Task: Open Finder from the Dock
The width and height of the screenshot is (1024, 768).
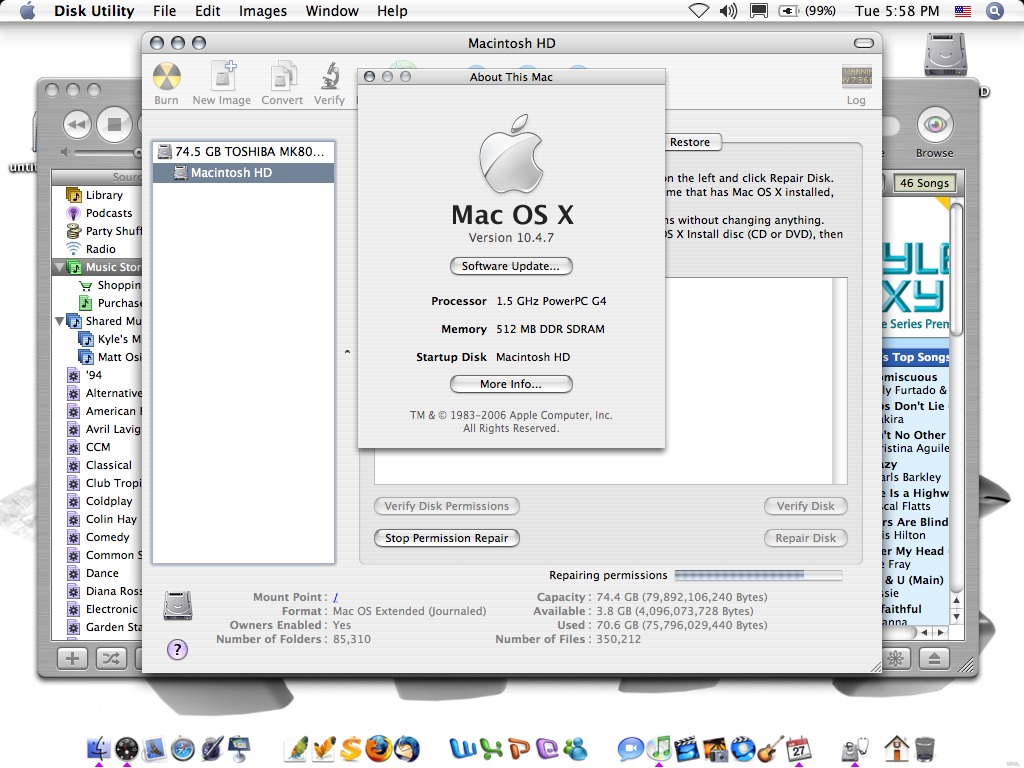Action: 99,748
